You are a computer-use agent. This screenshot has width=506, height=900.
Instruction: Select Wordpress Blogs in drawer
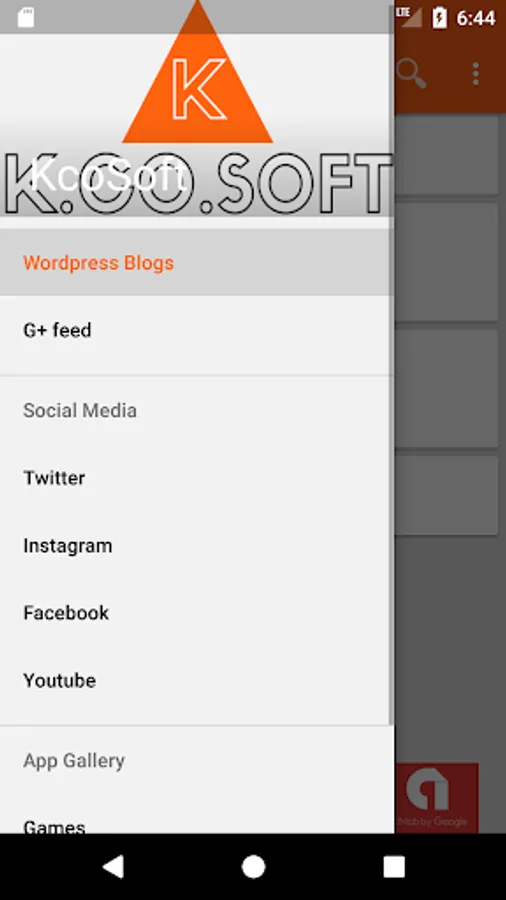(197, 262)
